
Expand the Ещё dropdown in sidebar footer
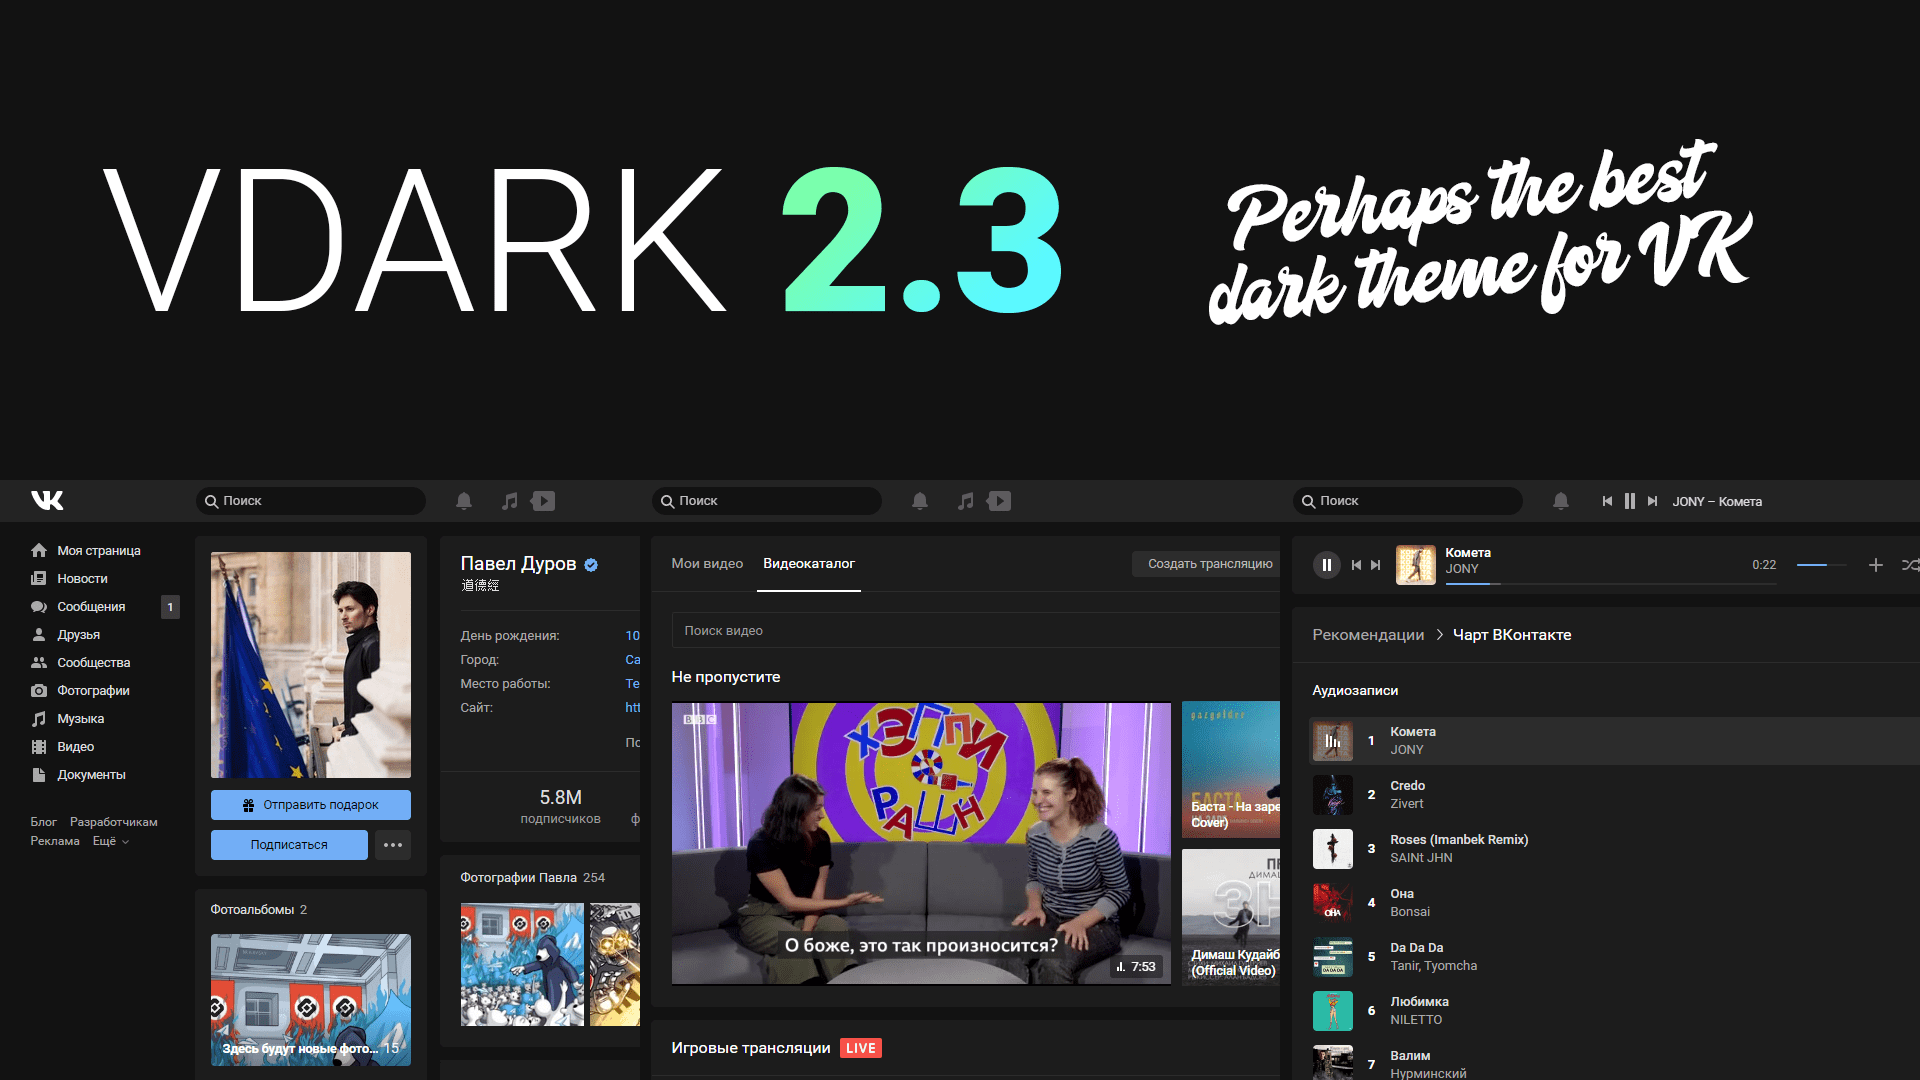pyautogui.click(x=111, y=841)
